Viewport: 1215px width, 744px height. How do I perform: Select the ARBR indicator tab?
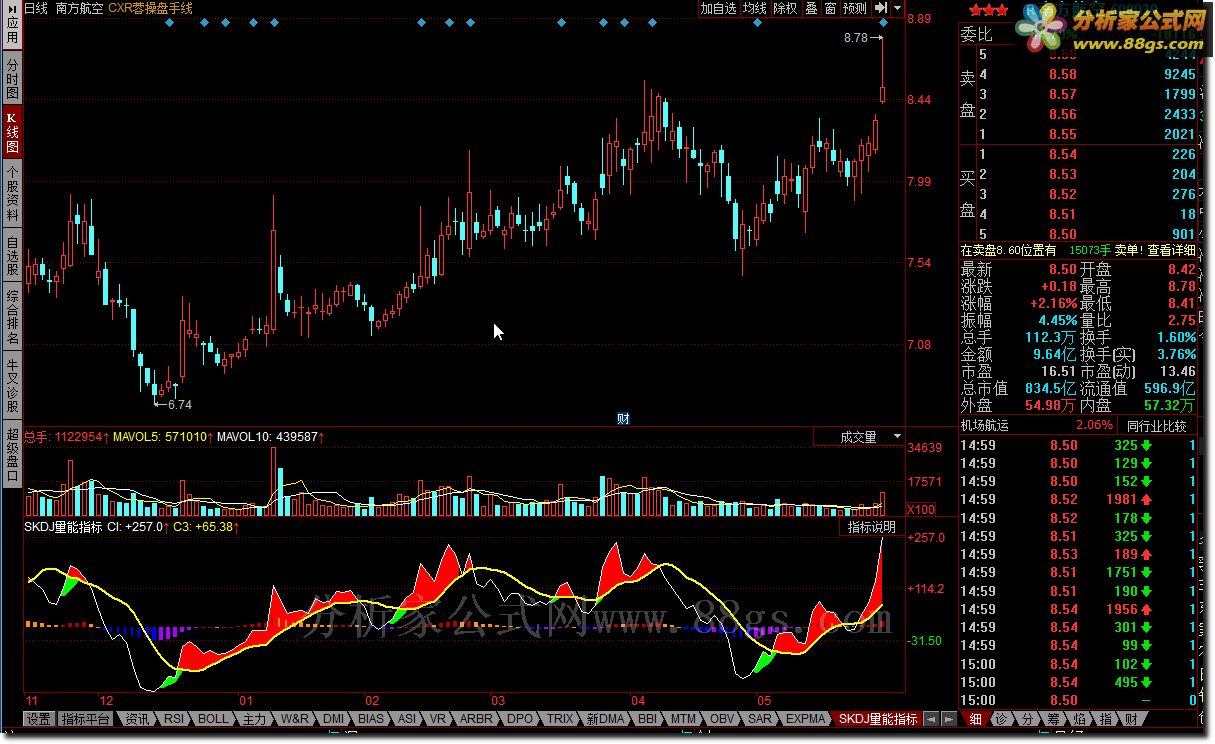476,719
